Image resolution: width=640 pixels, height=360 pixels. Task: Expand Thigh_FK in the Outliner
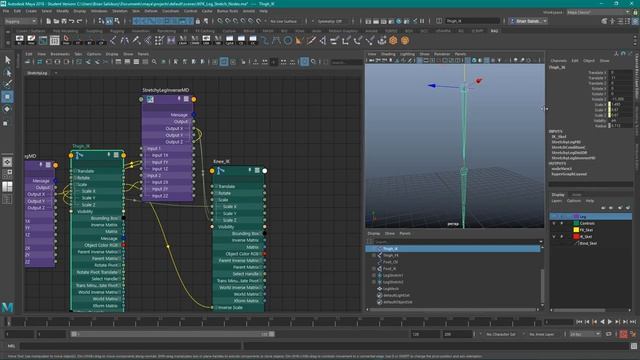coord(373,255)
